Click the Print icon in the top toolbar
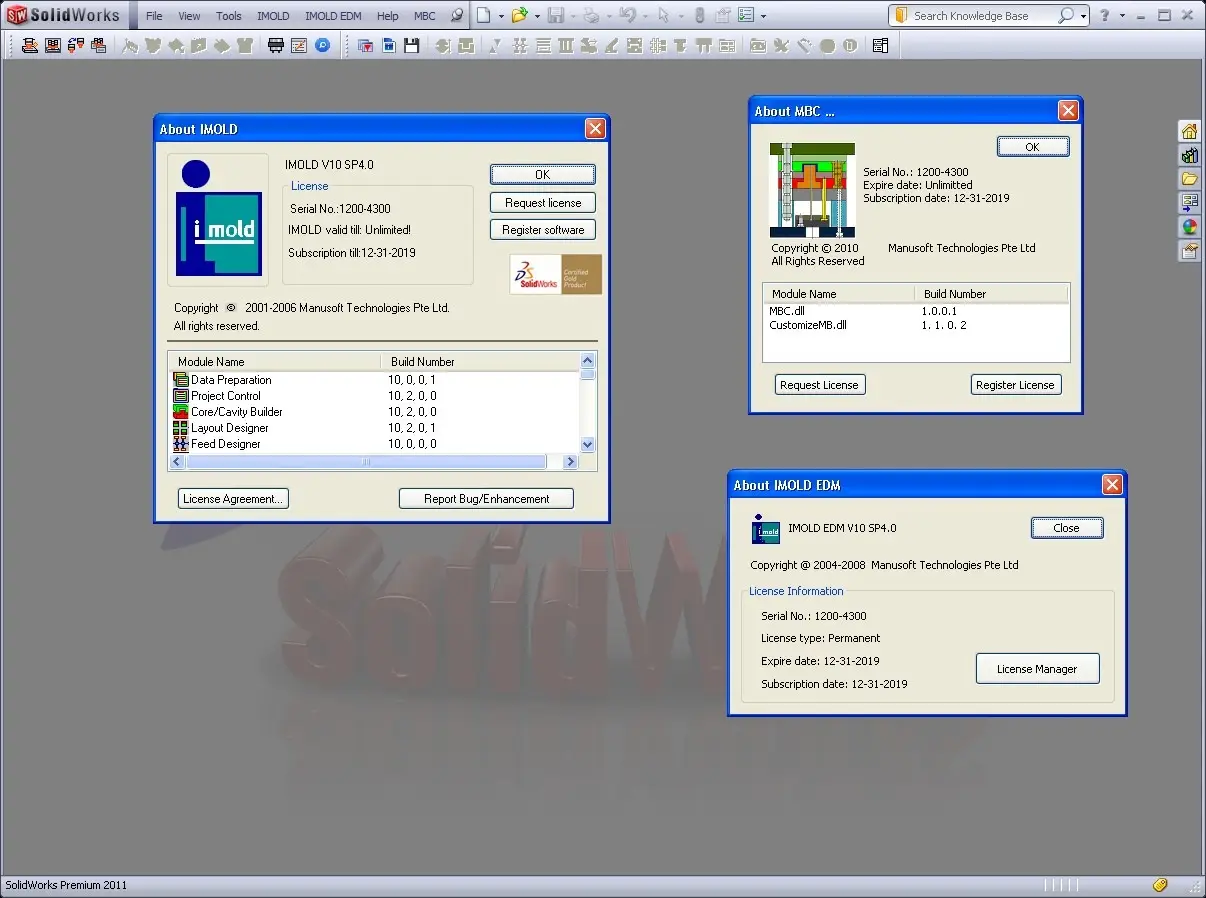The width and height of the screenshot is (1206, 898). click(x=591, y=15)
